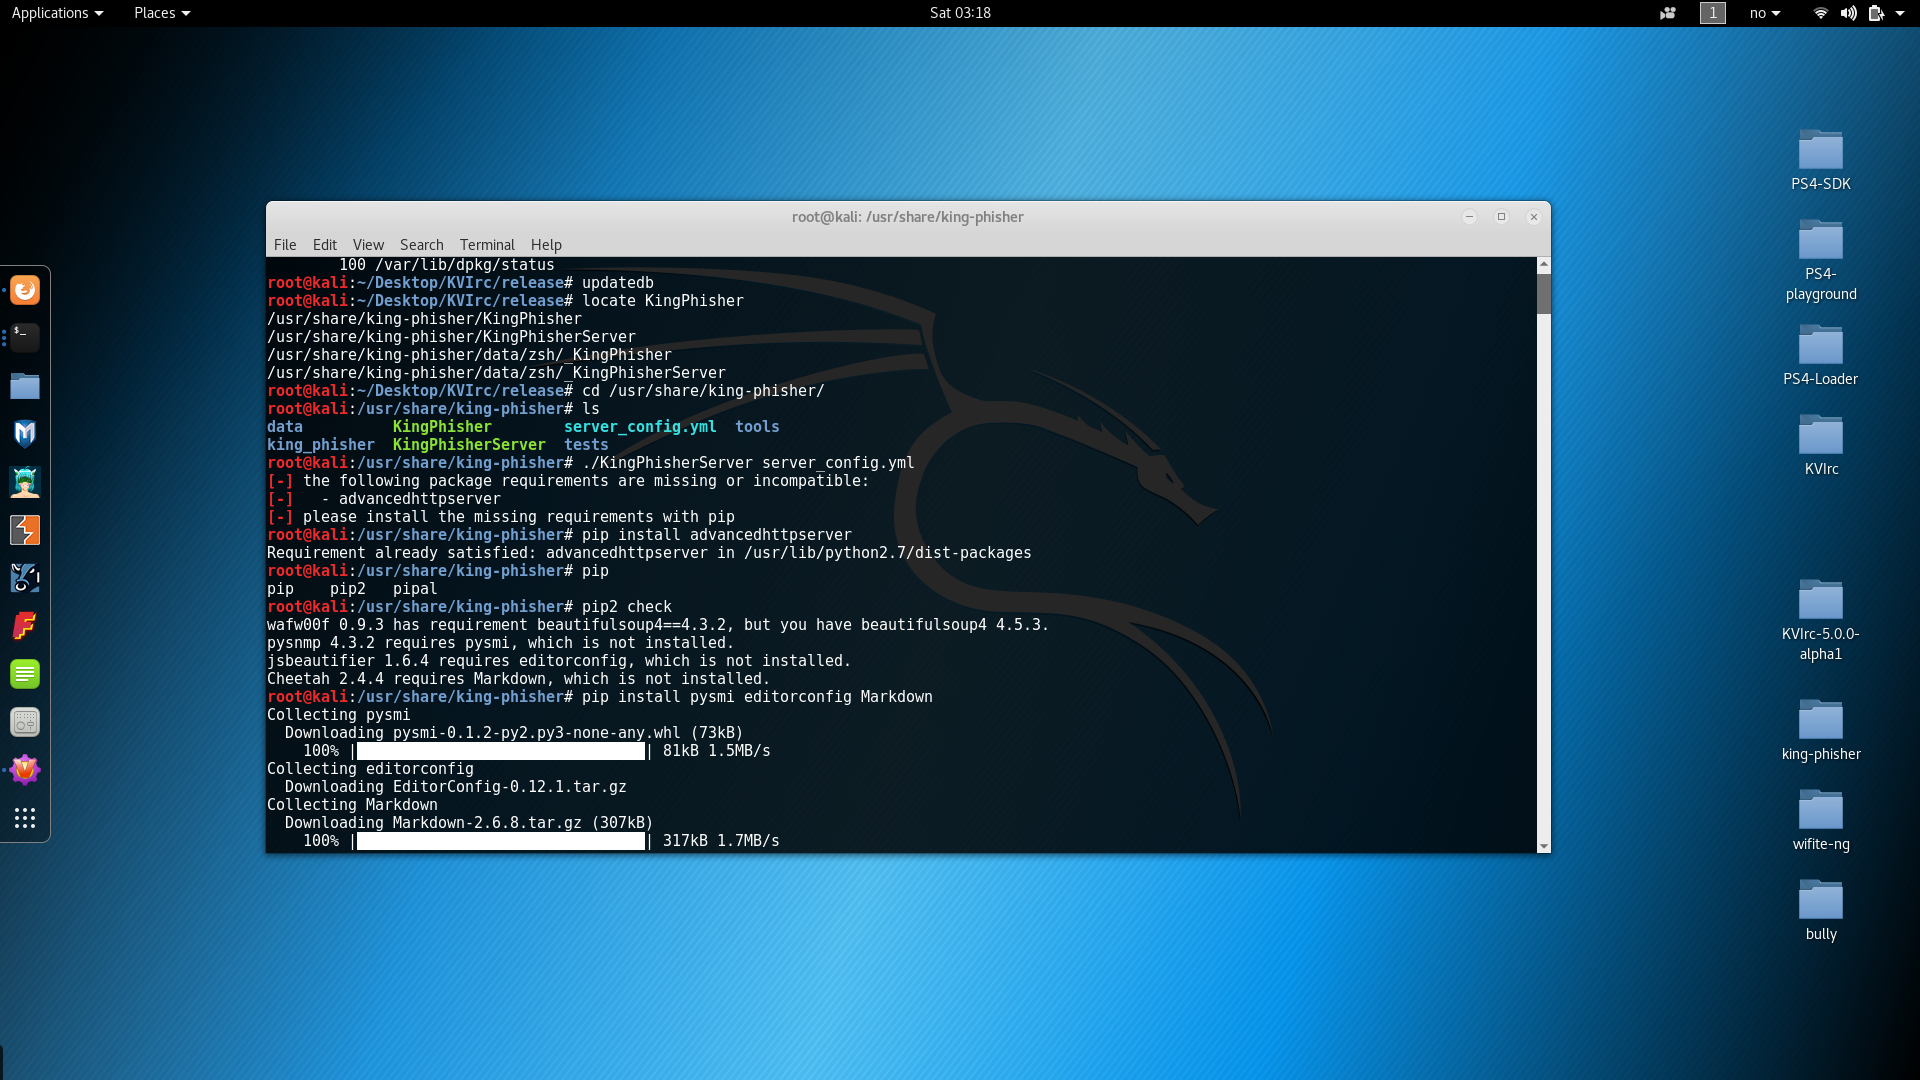Open the Files manager dock icon

coord(25,386)
